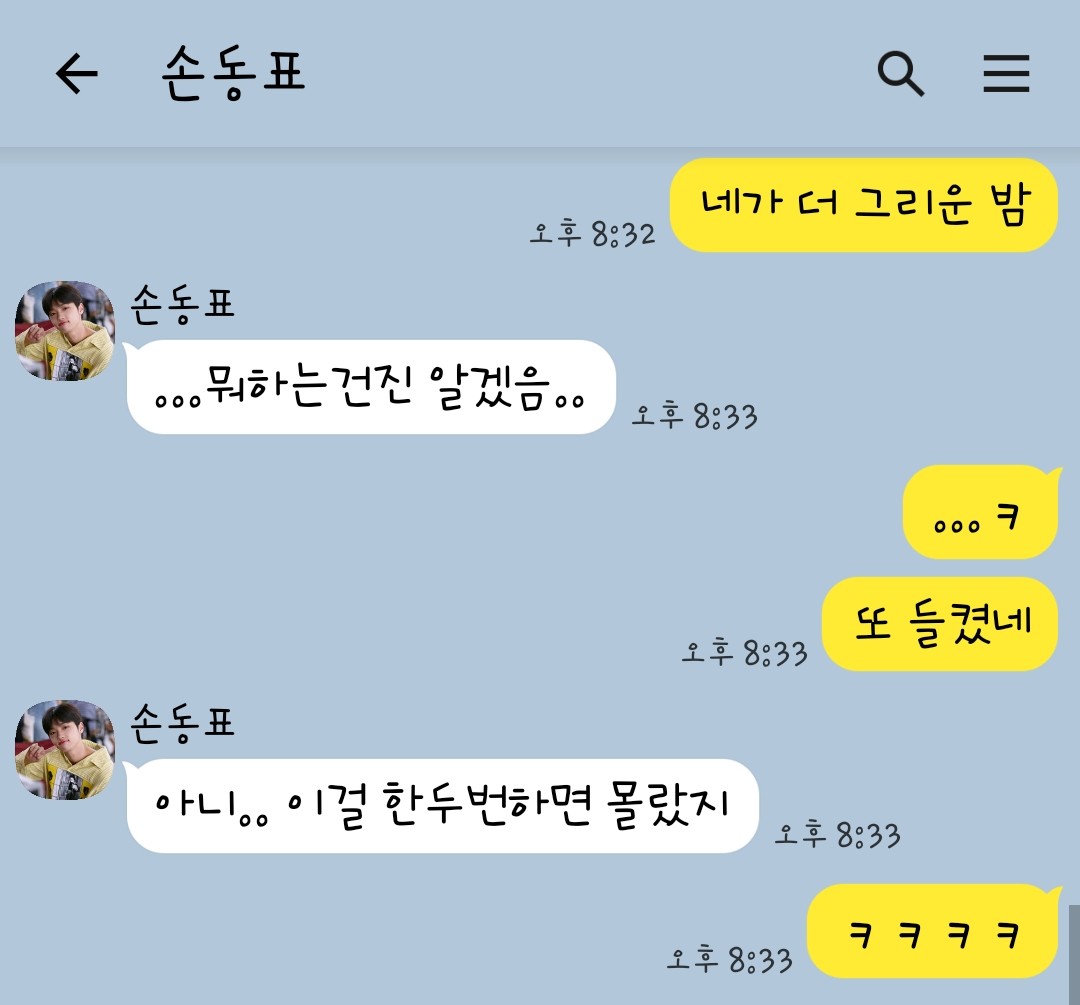Click the chat scrollbar handle
This screenshot has width=1080, height=1005.
pos(1074,955)
